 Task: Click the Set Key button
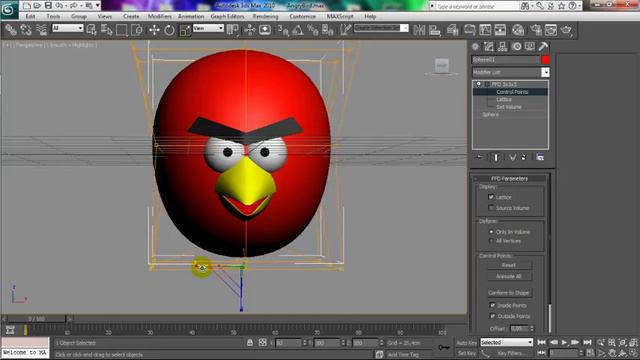tap(467, 353)
